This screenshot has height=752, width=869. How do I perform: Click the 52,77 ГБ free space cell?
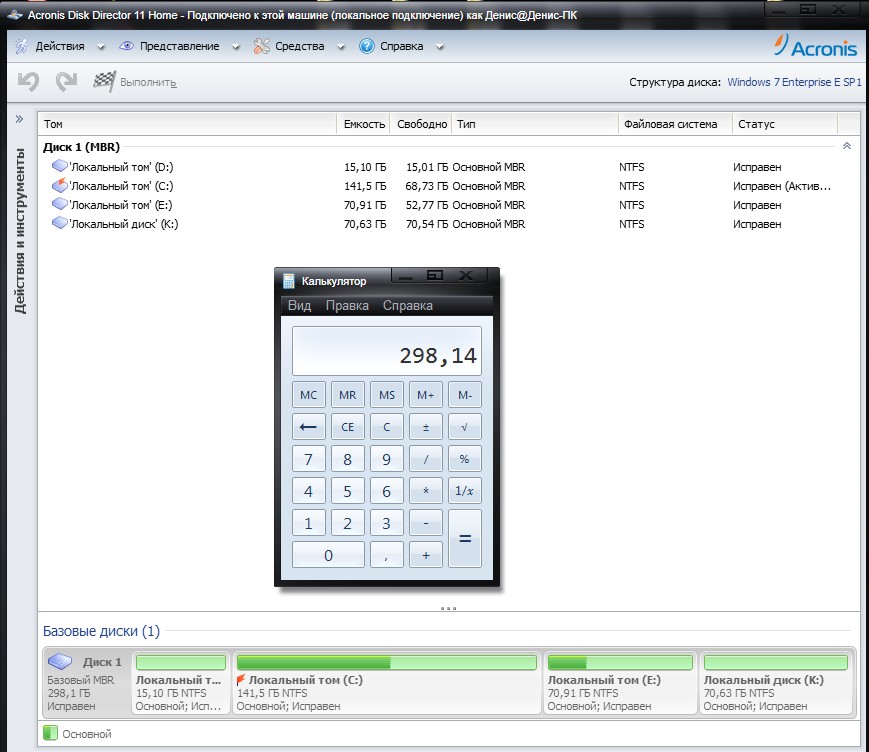coord(427,204)
